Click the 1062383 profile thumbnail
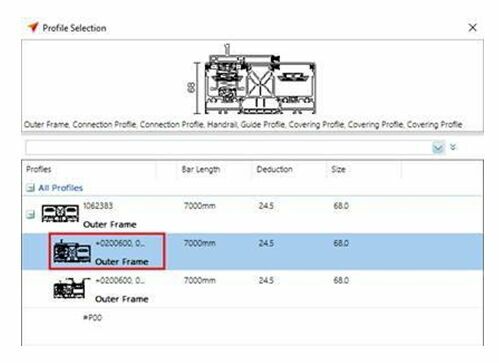Viewport: 499px width, 363px height. [x=60, y=213]
